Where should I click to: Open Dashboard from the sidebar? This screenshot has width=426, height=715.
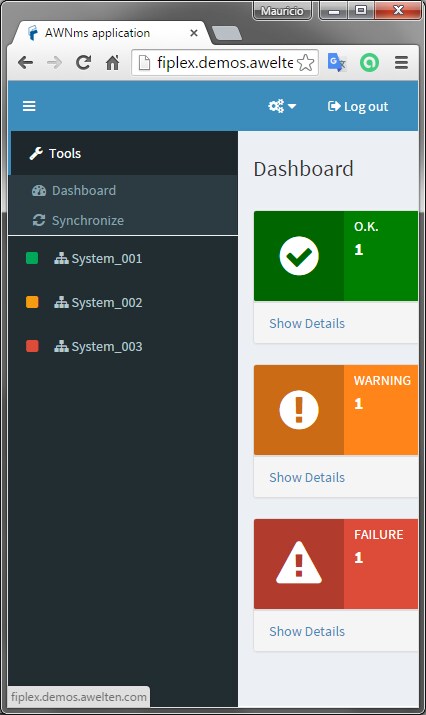pos(74,190)
